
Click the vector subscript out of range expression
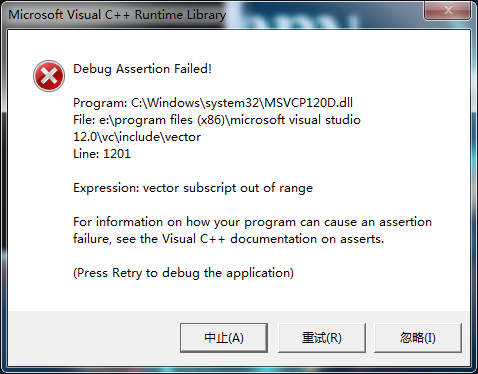(x=228, y=188)
